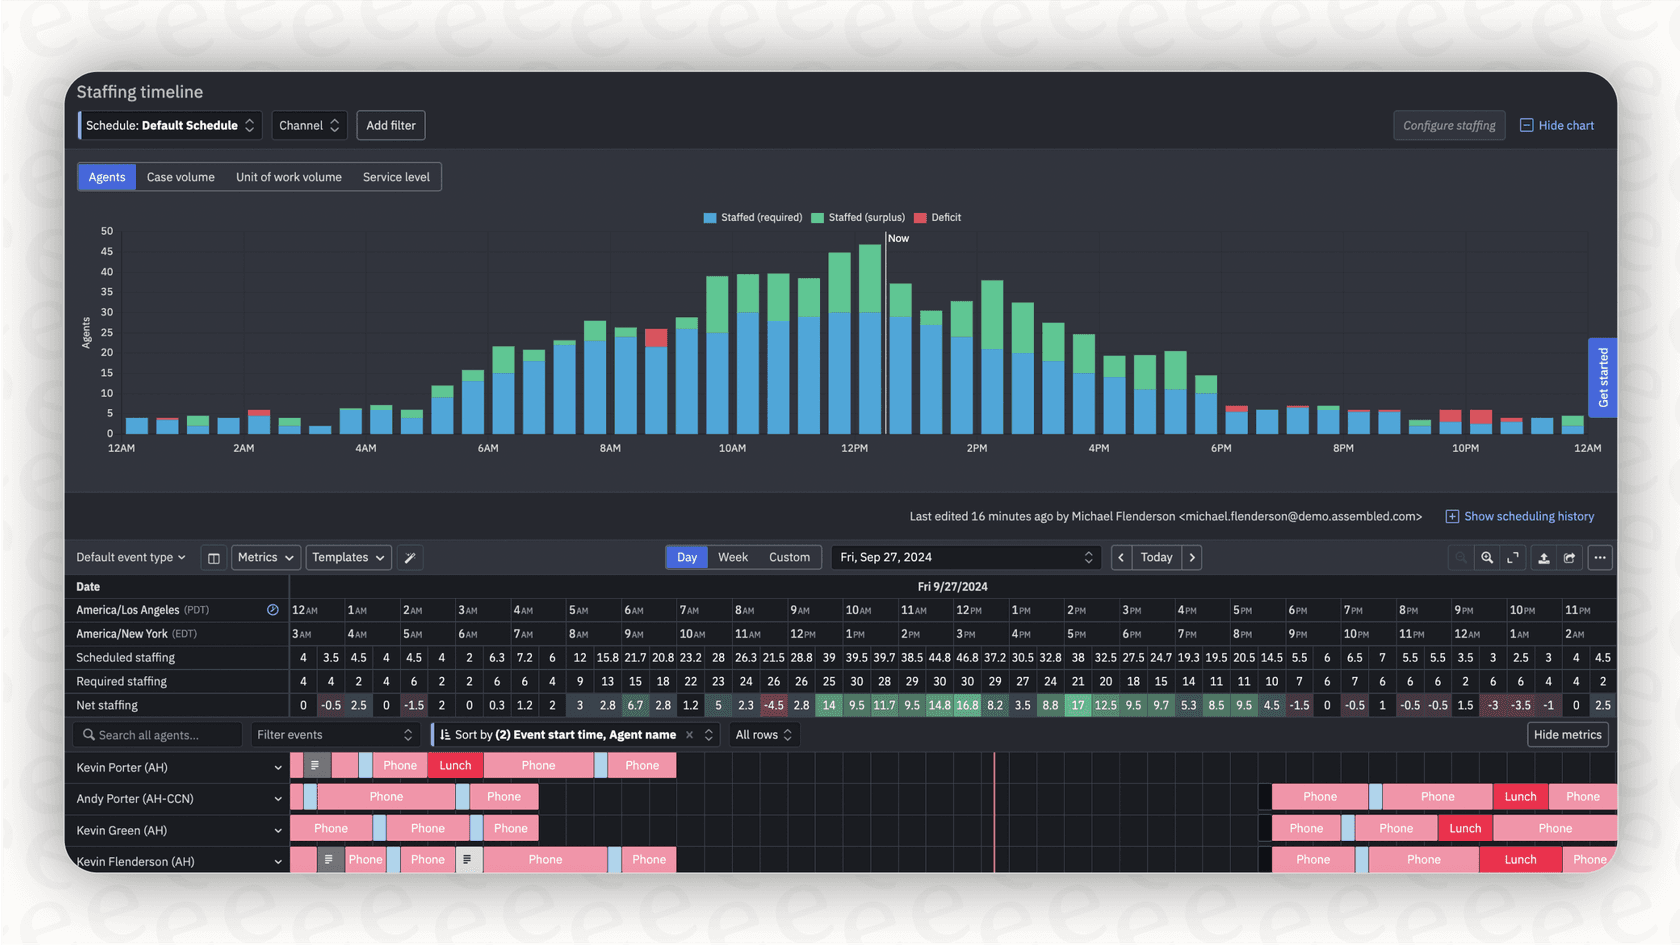Remove the active sort by clicking its X
Image resolution: width=1680 pixels, height=945 pixels.
(x=689, y=734)
